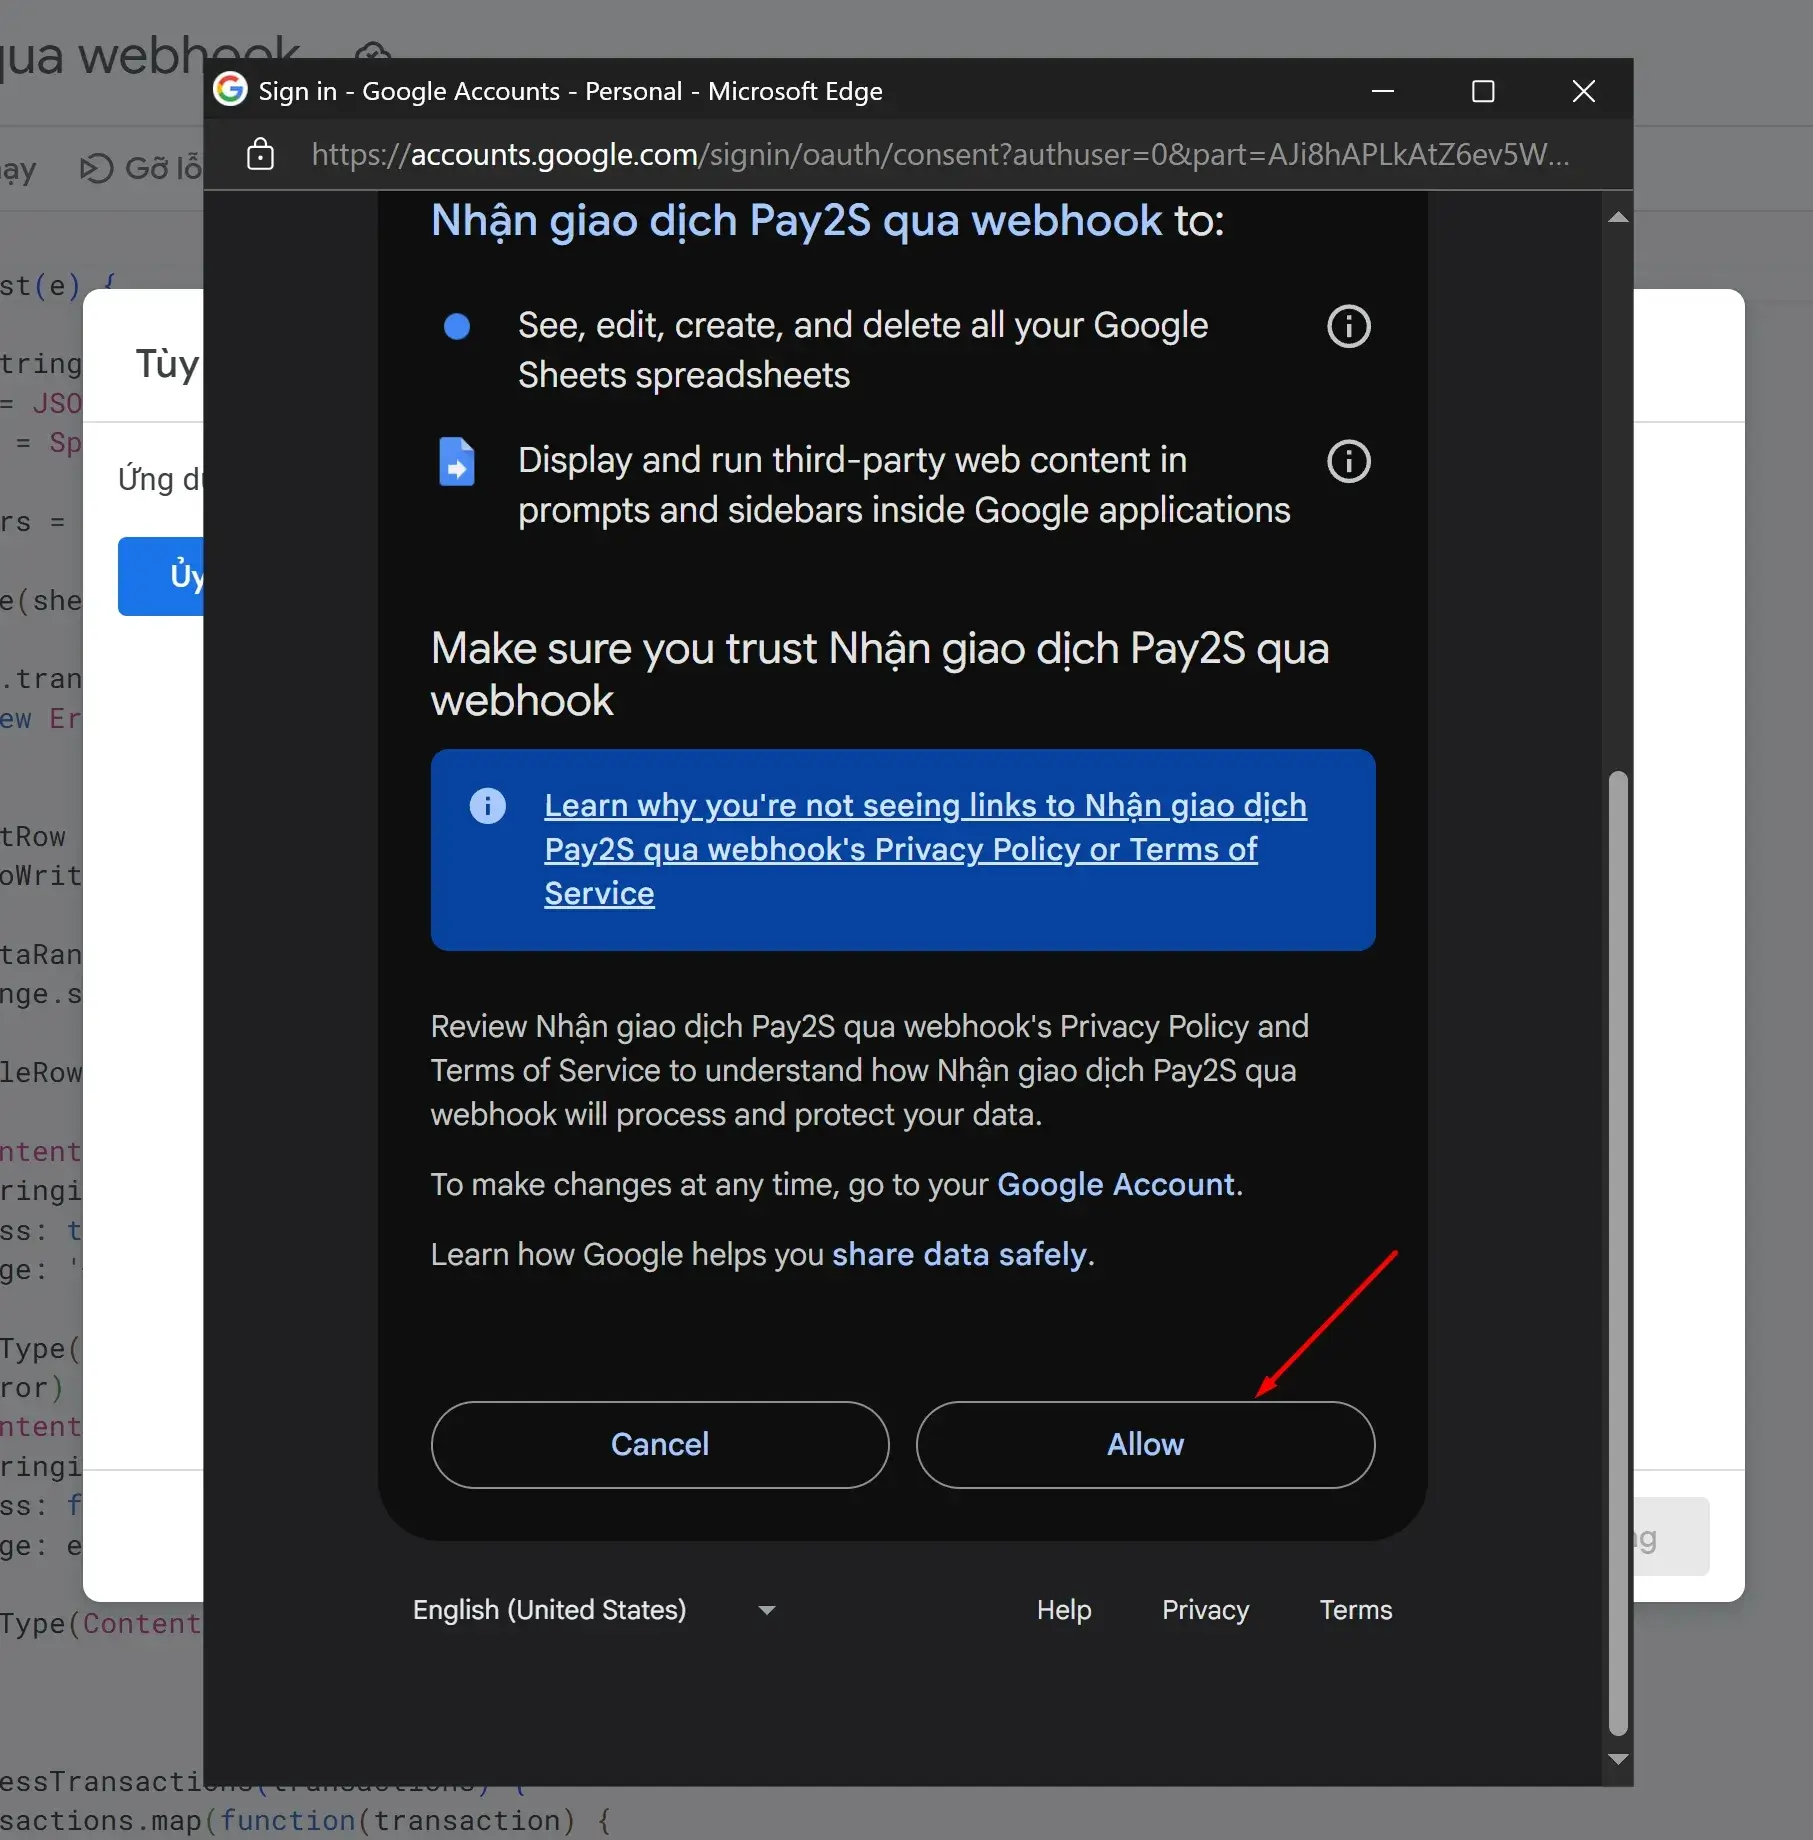Open info icon for third-party web content permission
The height and width of the screenshot is (1840, 1813).
point(1348,461)
